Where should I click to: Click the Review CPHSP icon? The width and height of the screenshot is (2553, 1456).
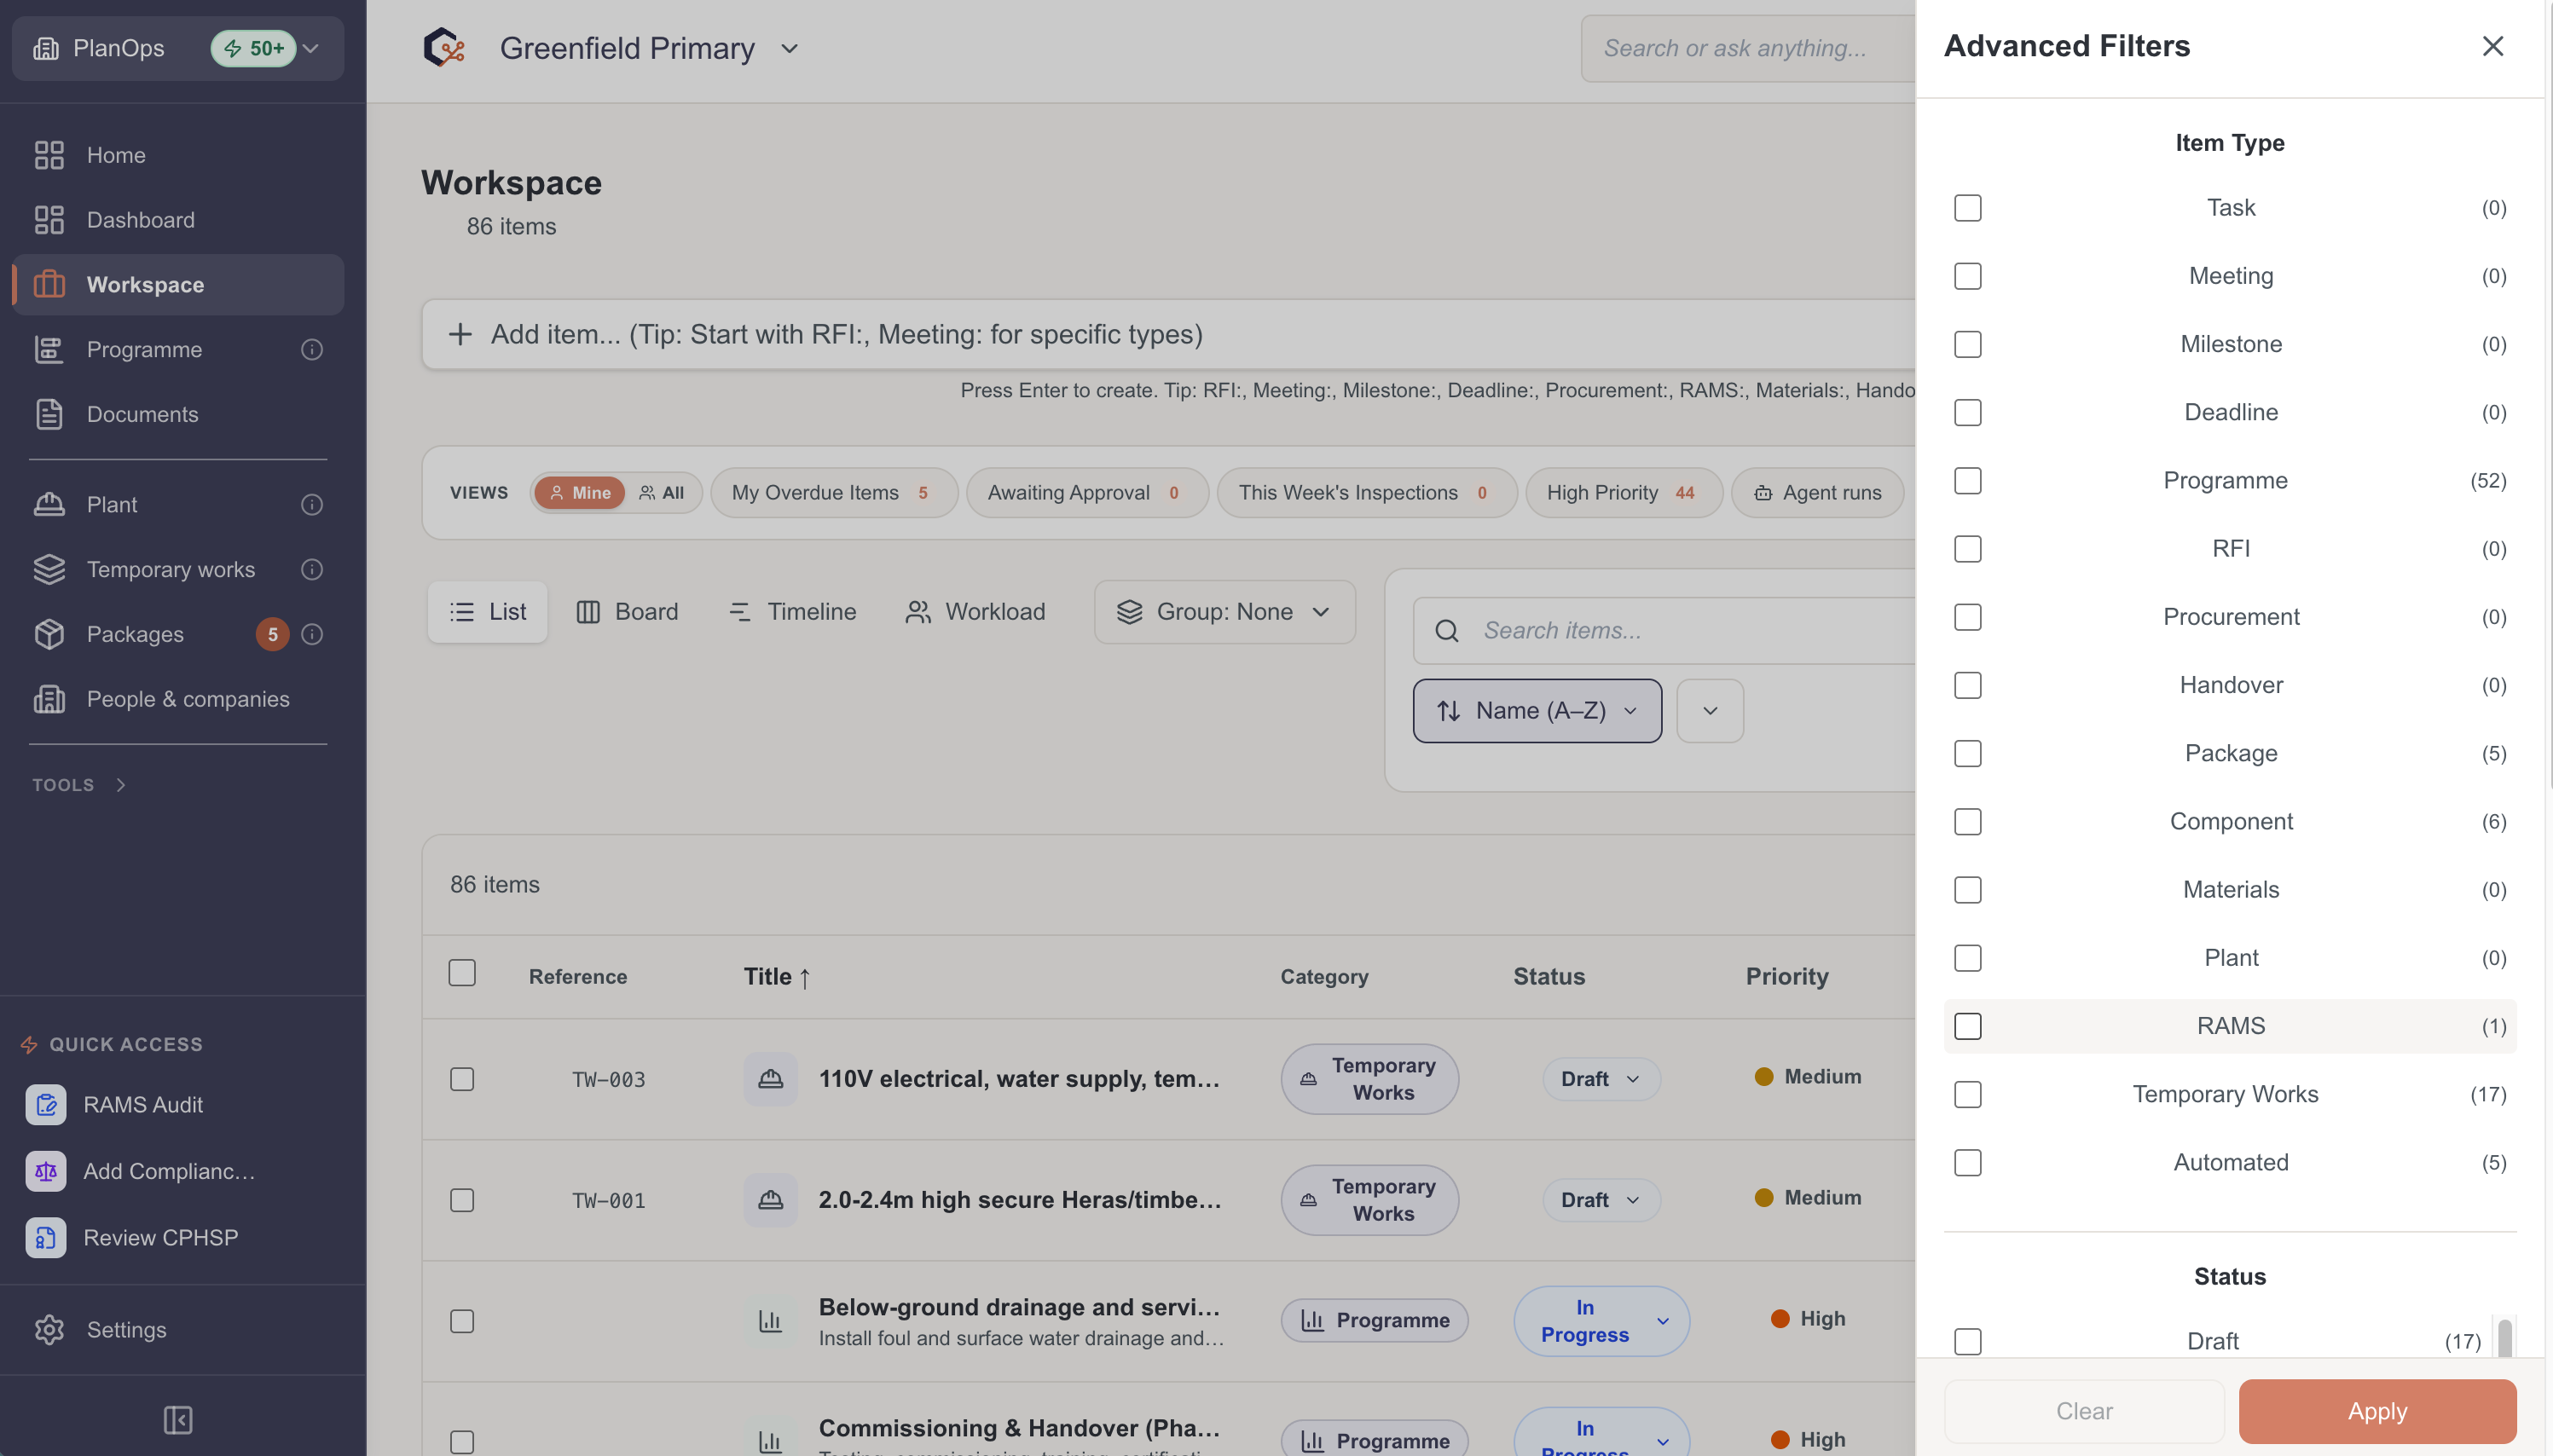point(46,1238)
